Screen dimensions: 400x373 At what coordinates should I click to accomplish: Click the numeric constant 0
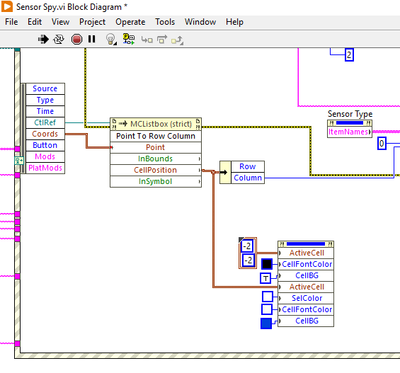[382, 144]
